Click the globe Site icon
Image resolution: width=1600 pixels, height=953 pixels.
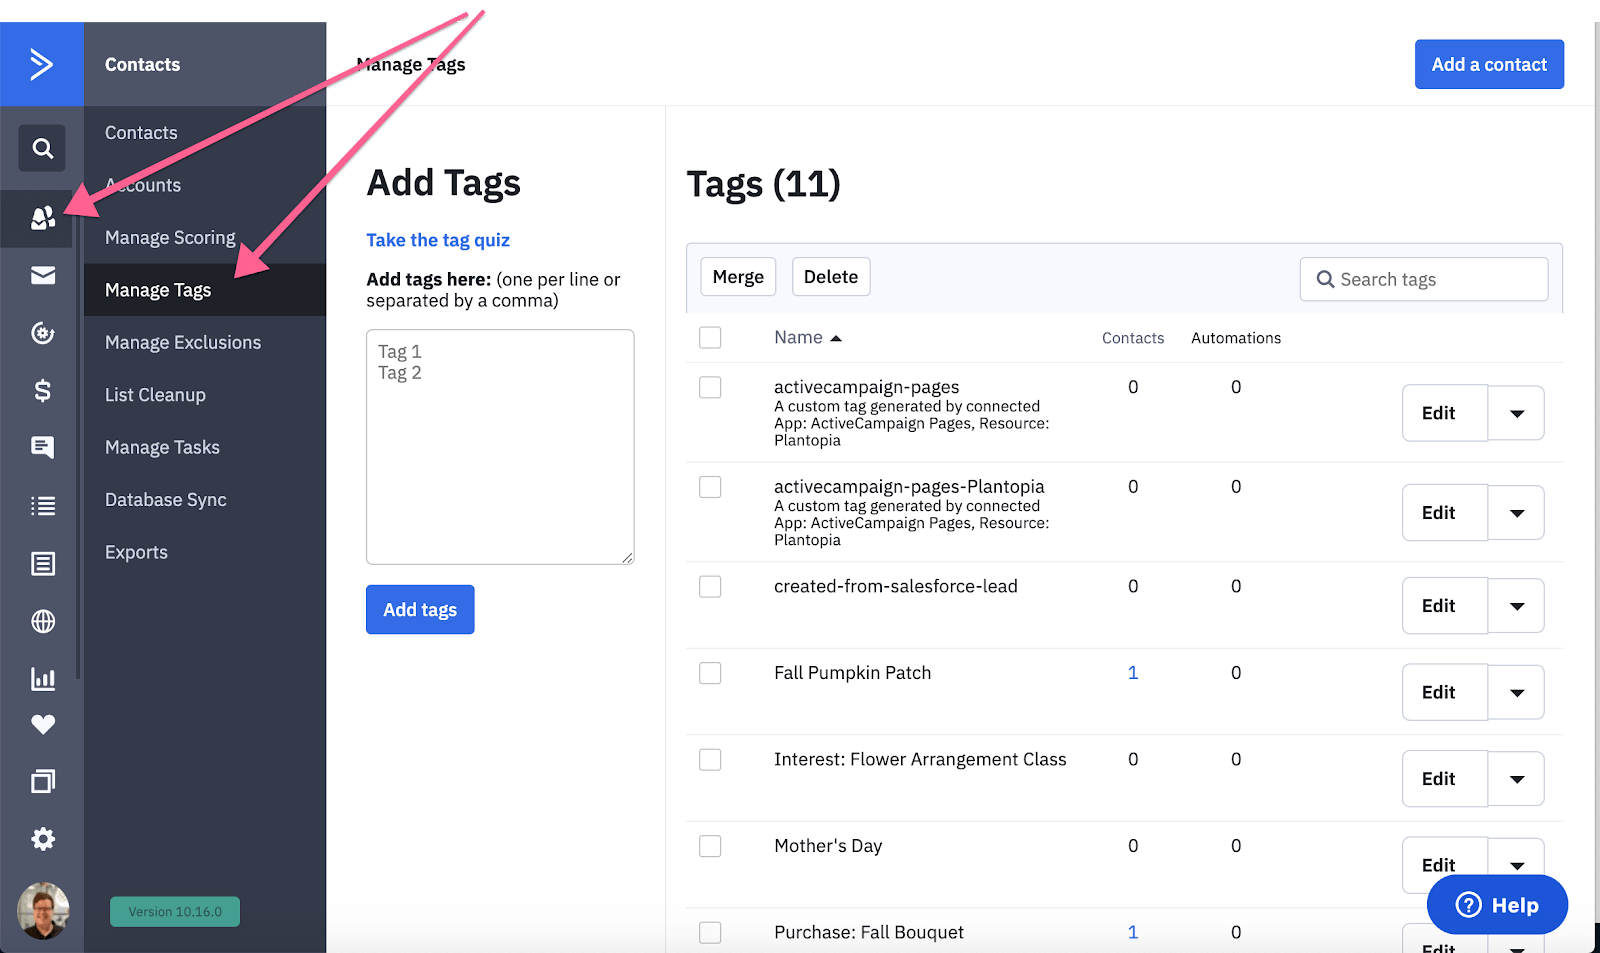(x=42, y=621)
